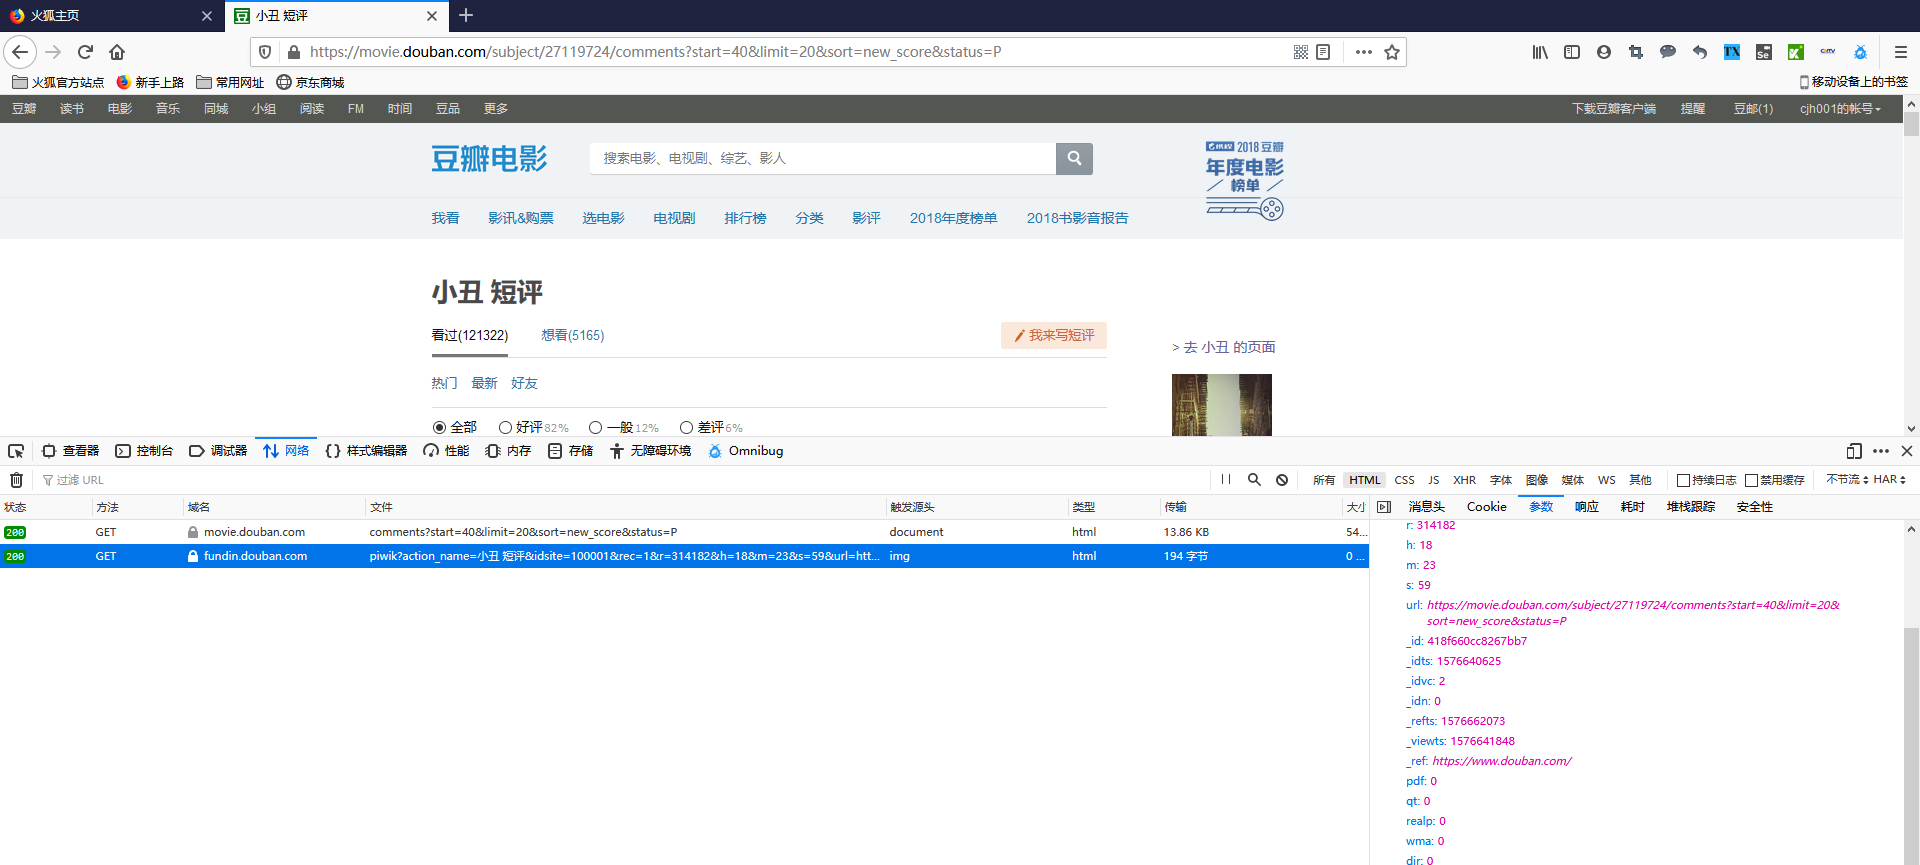
Task: Open the request blocking icon in DevTools
Action: 1282,480
